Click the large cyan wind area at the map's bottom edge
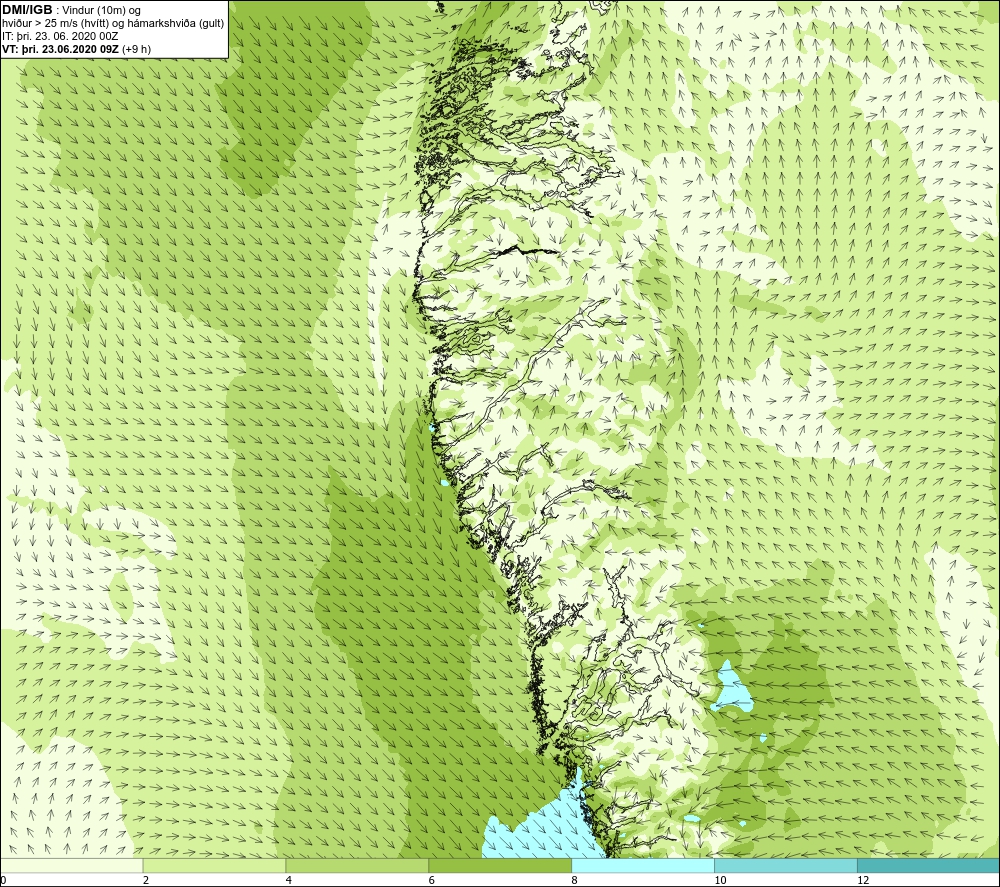This screenshot has width=1000, height=887. pos(542,829)
